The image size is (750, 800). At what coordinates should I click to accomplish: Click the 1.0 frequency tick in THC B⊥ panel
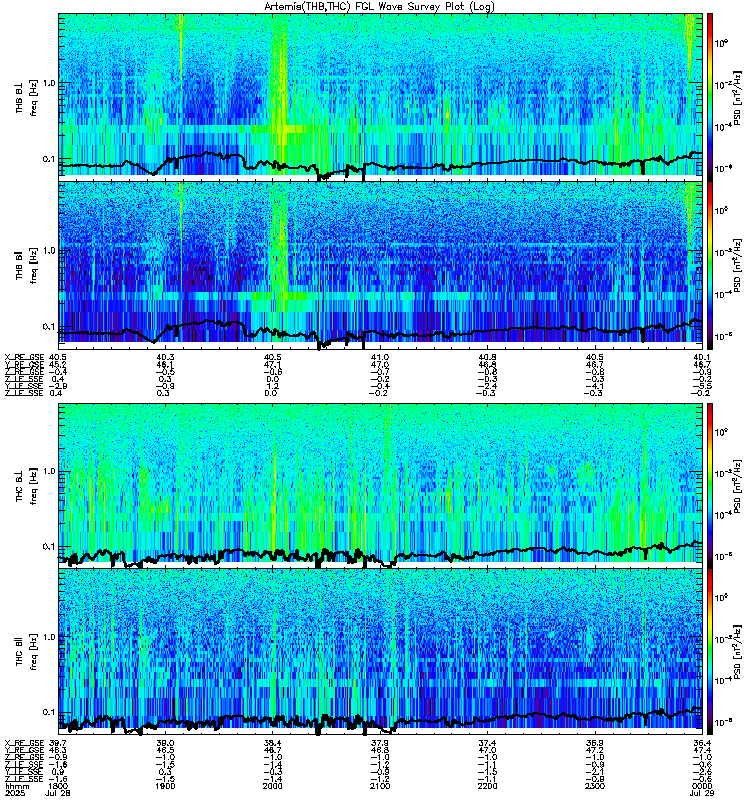pos(49,471)
